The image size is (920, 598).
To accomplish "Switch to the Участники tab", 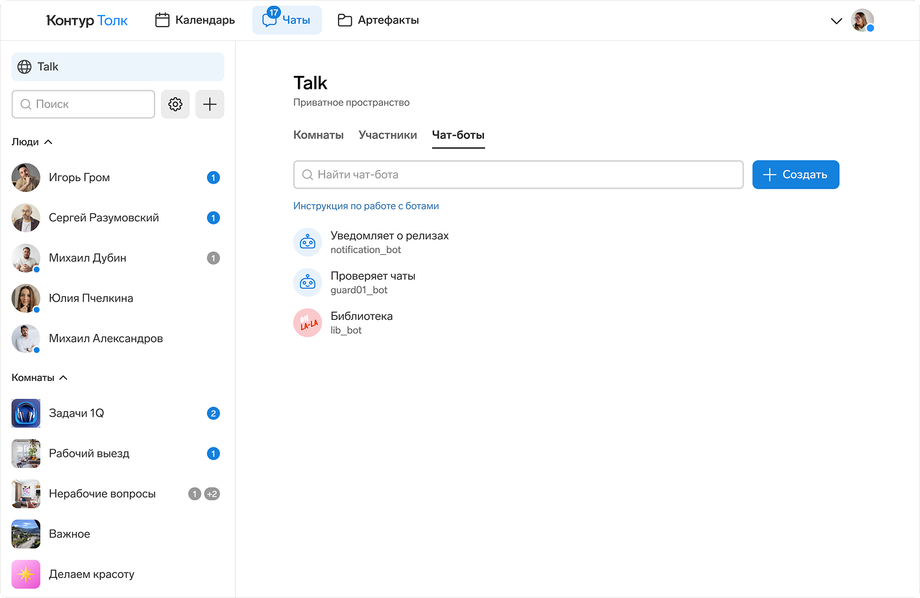I will coord(388,135).
